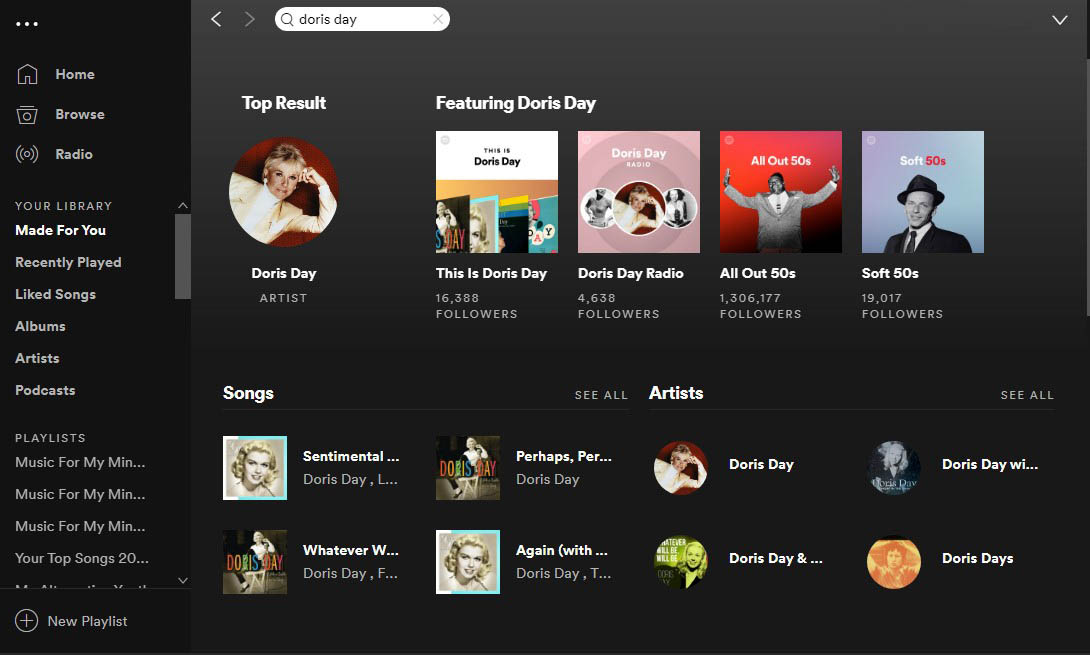The height and width of the screenshot is (655, 1090).
Task: Open Radio from the sidebar
Action: 74,154
